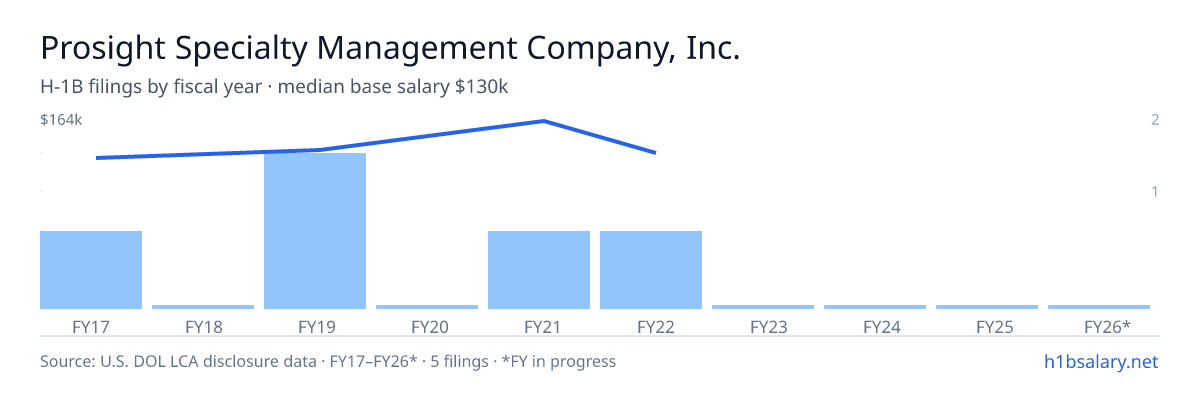1200x400 pixels.
Task: Click the FY20 axis label
Action: (x=427, y=326)
